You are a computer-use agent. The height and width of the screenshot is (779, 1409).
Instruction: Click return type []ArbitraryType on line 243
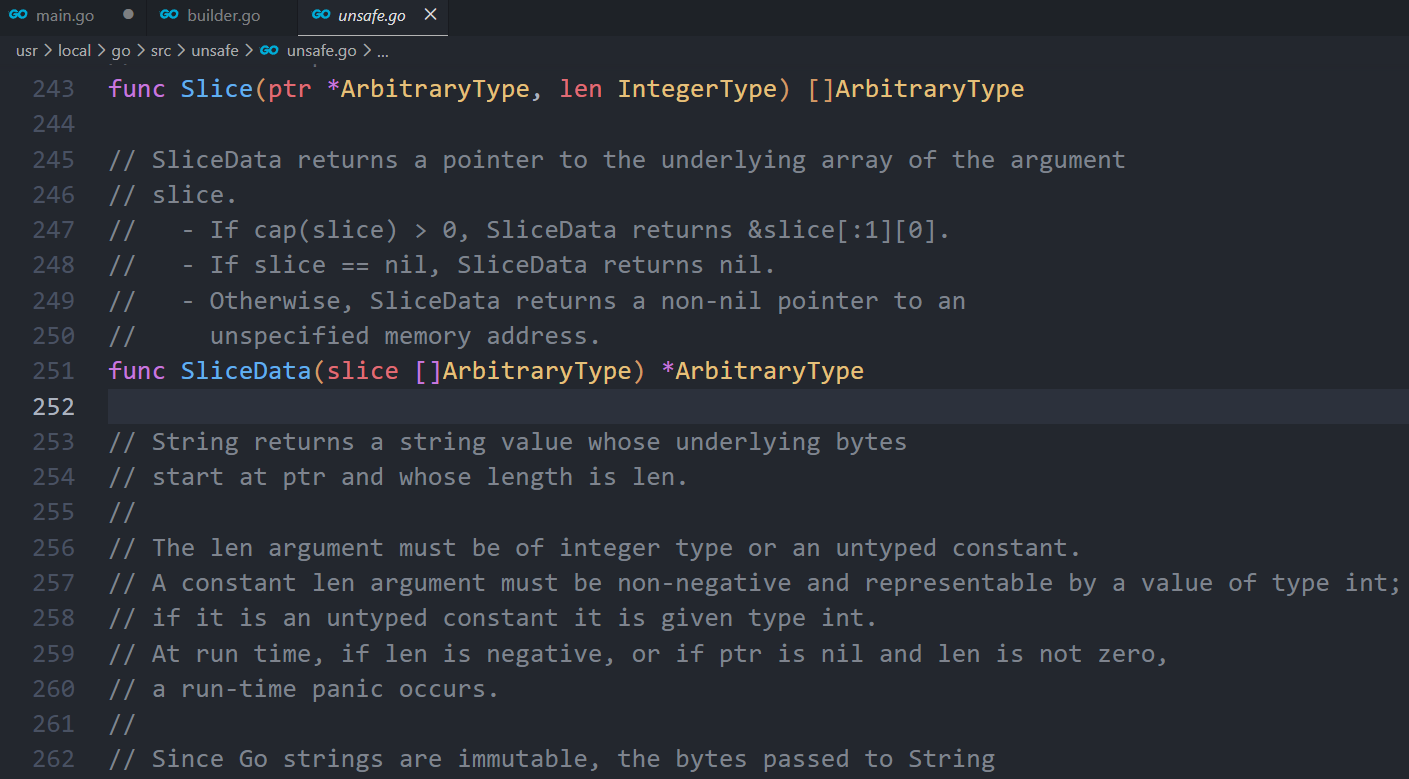pos(915,89)
